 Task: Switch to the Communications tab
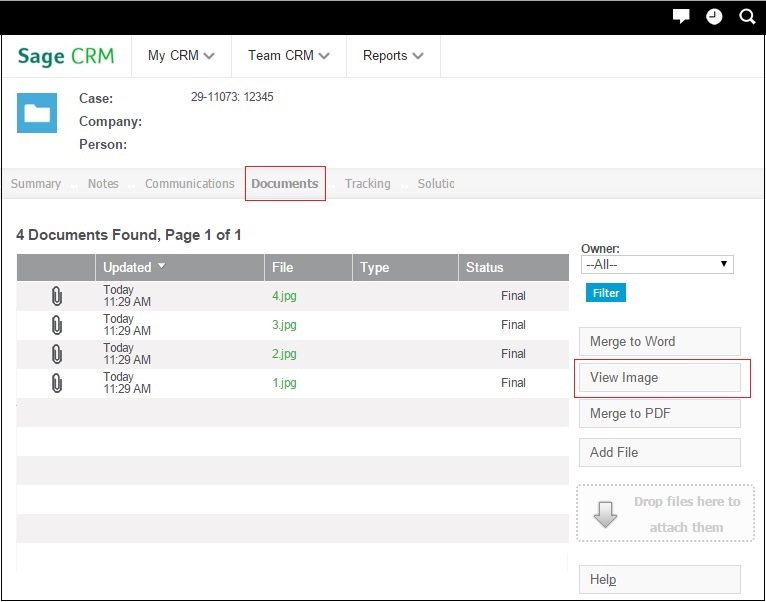pyautogui.click(x=189, y=184)
